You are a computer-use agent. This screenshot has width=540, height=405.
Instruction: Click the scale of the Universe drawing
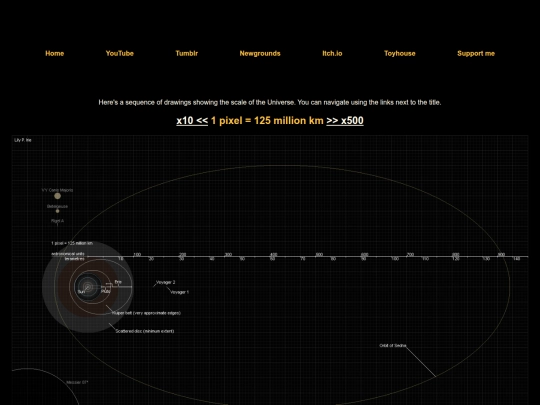[x=270, y=270]
